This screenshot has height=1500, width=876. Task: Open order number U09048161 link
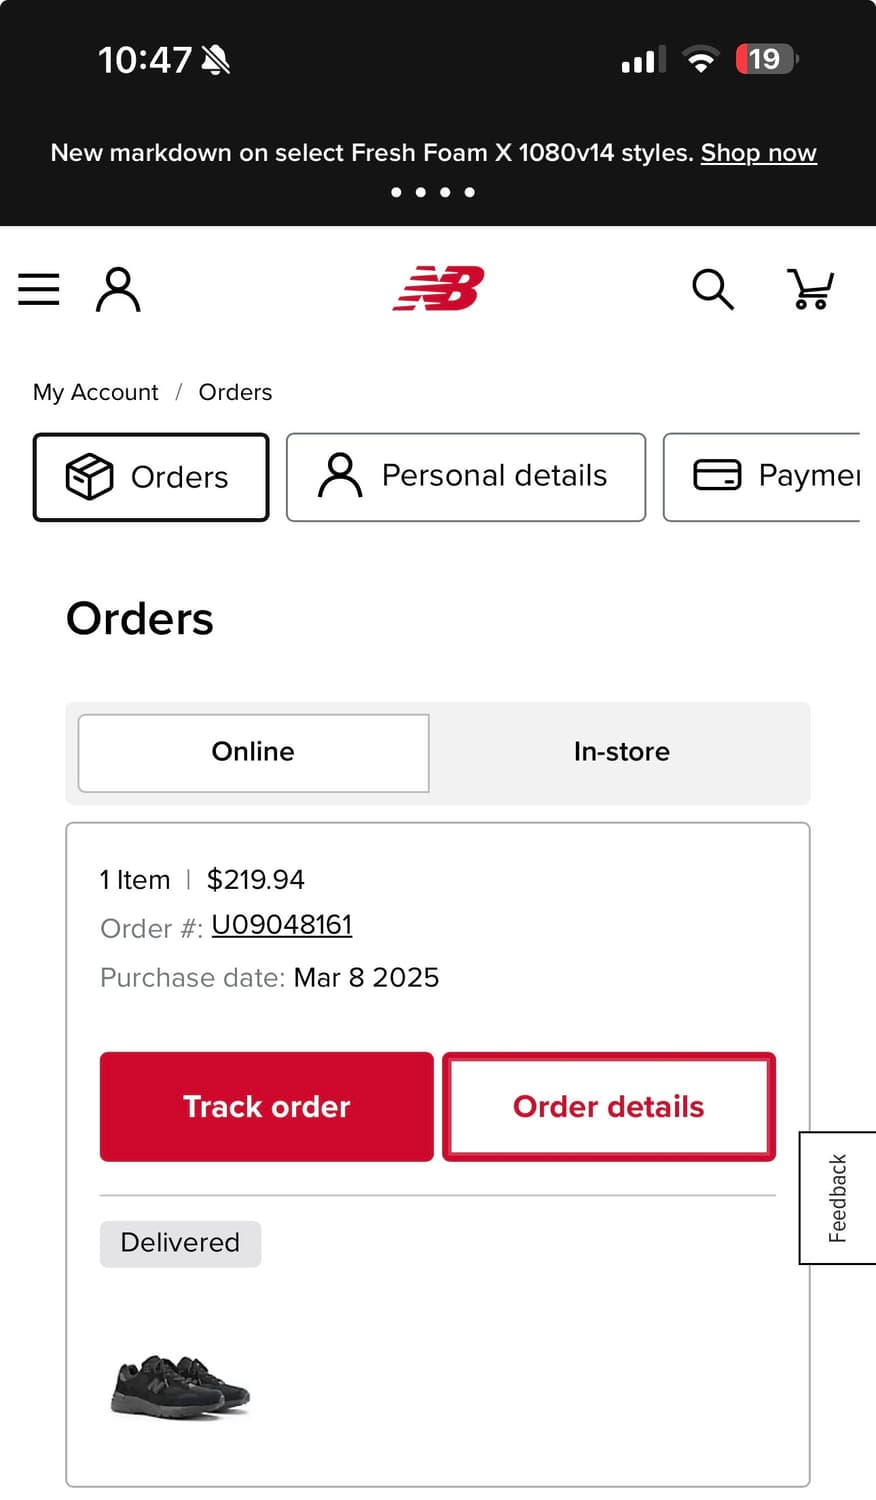pos(281,925)
